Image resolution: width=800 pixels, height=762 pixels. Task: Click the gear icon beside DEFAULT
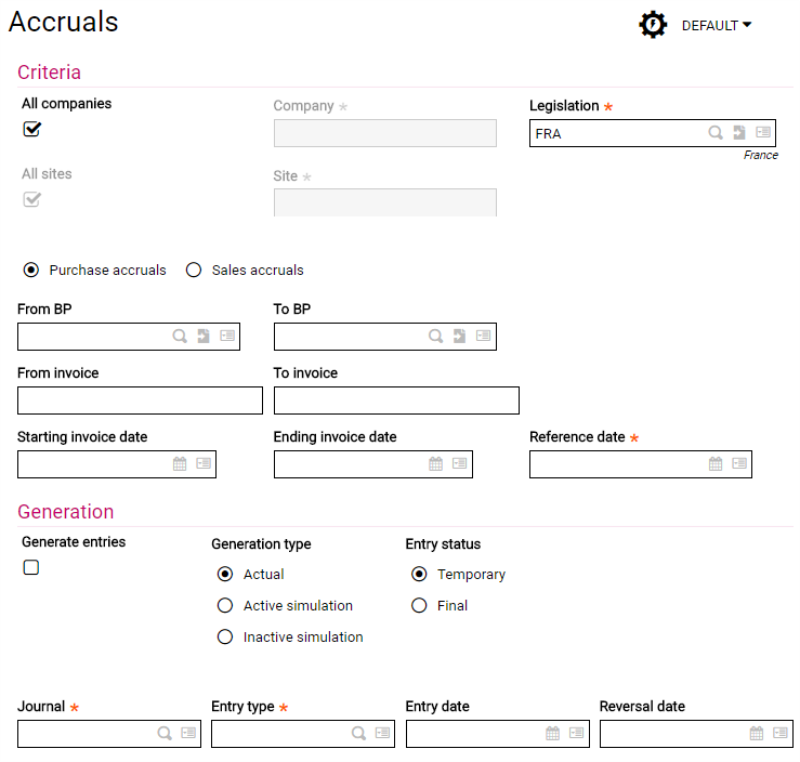point(653,25)
